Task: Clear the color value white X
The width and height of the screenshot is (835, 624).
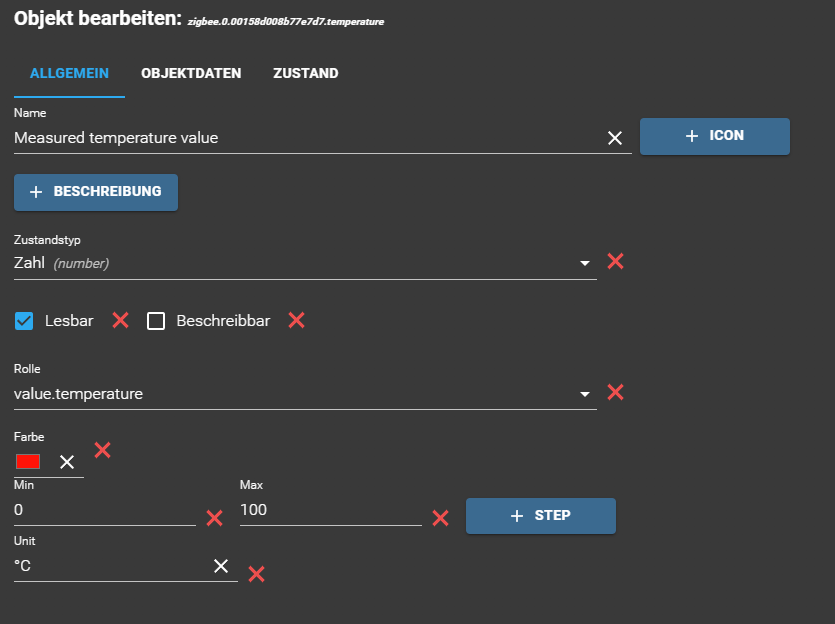Action: pyautogui.click(x=67, y=461)
